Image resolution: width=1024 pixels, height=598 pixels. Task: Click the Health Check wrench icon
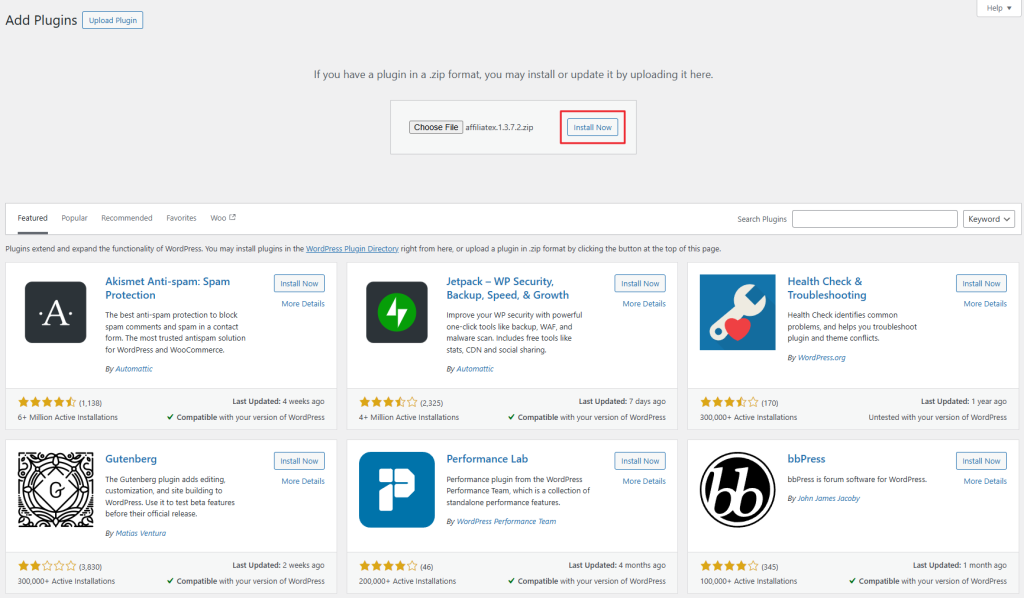737,312
